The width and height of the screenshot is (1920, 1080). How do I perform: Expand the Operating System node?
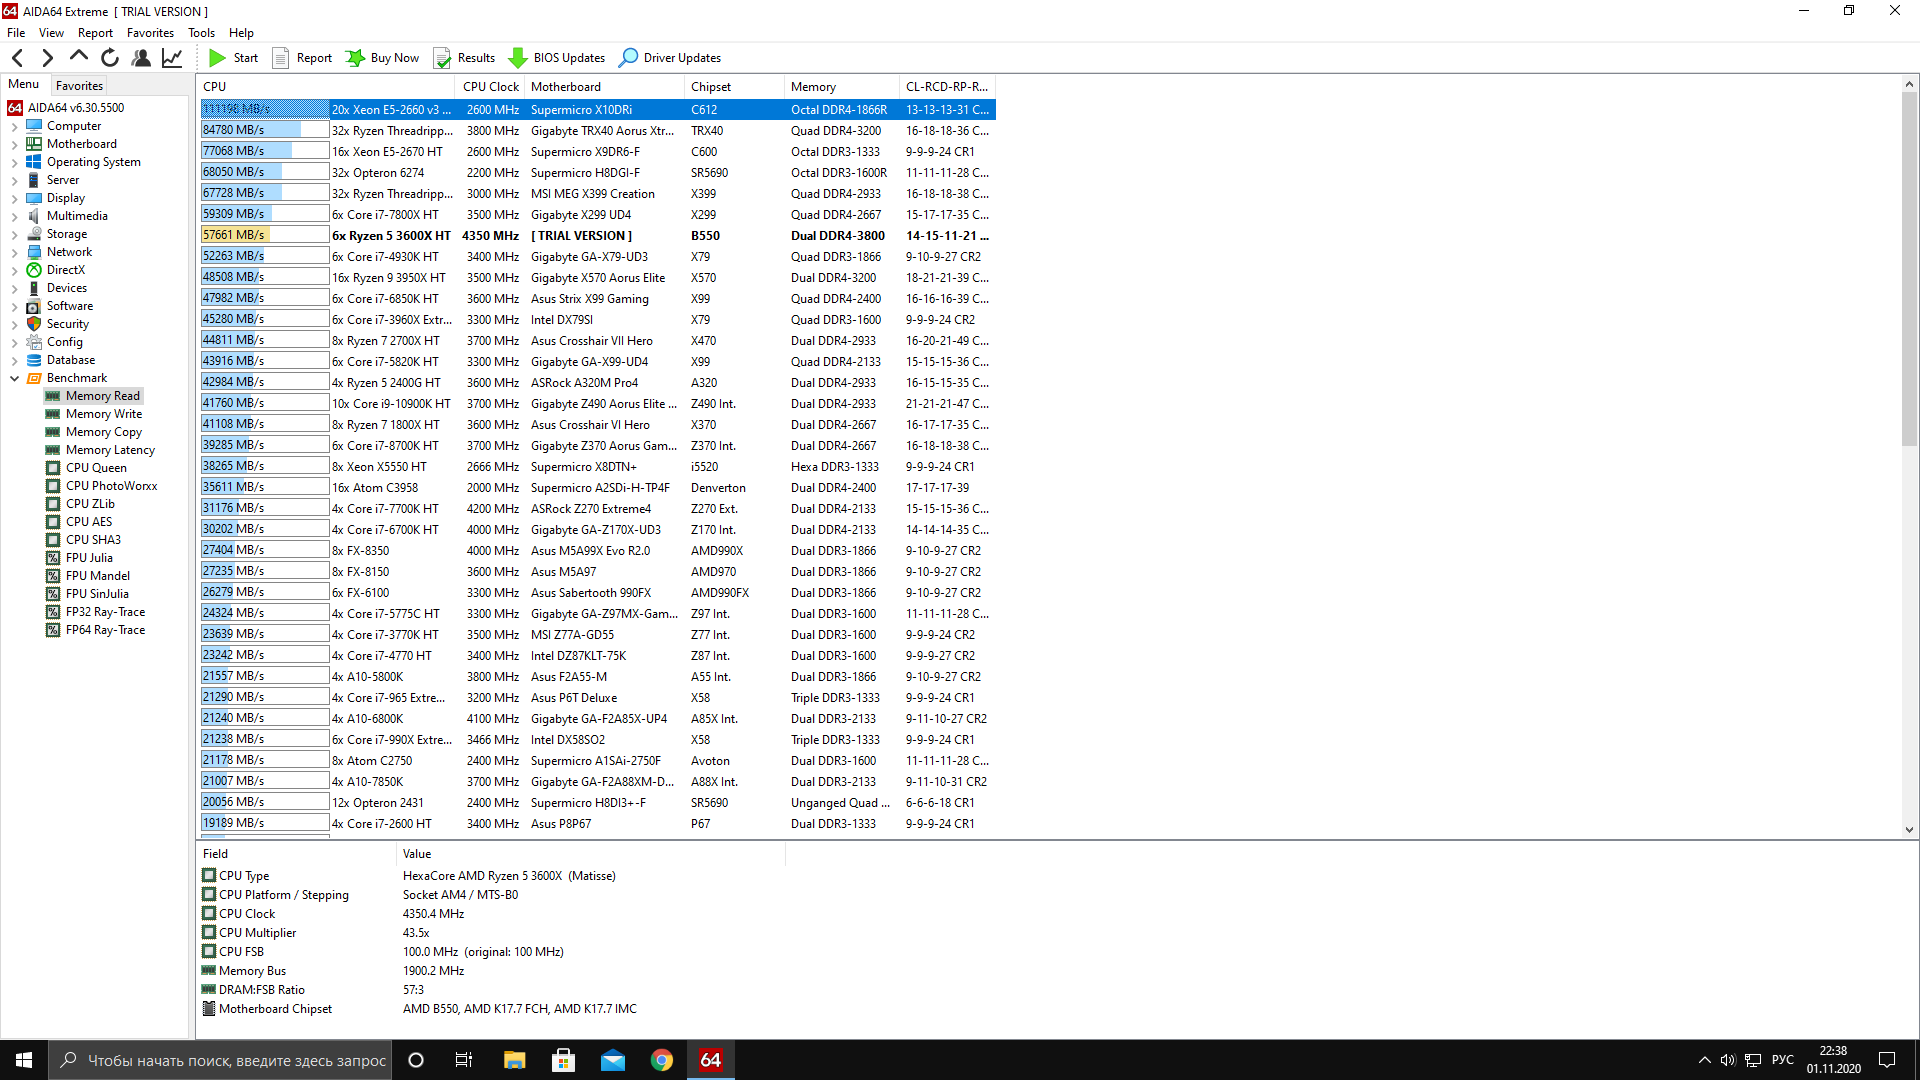(x=14, y=163)
